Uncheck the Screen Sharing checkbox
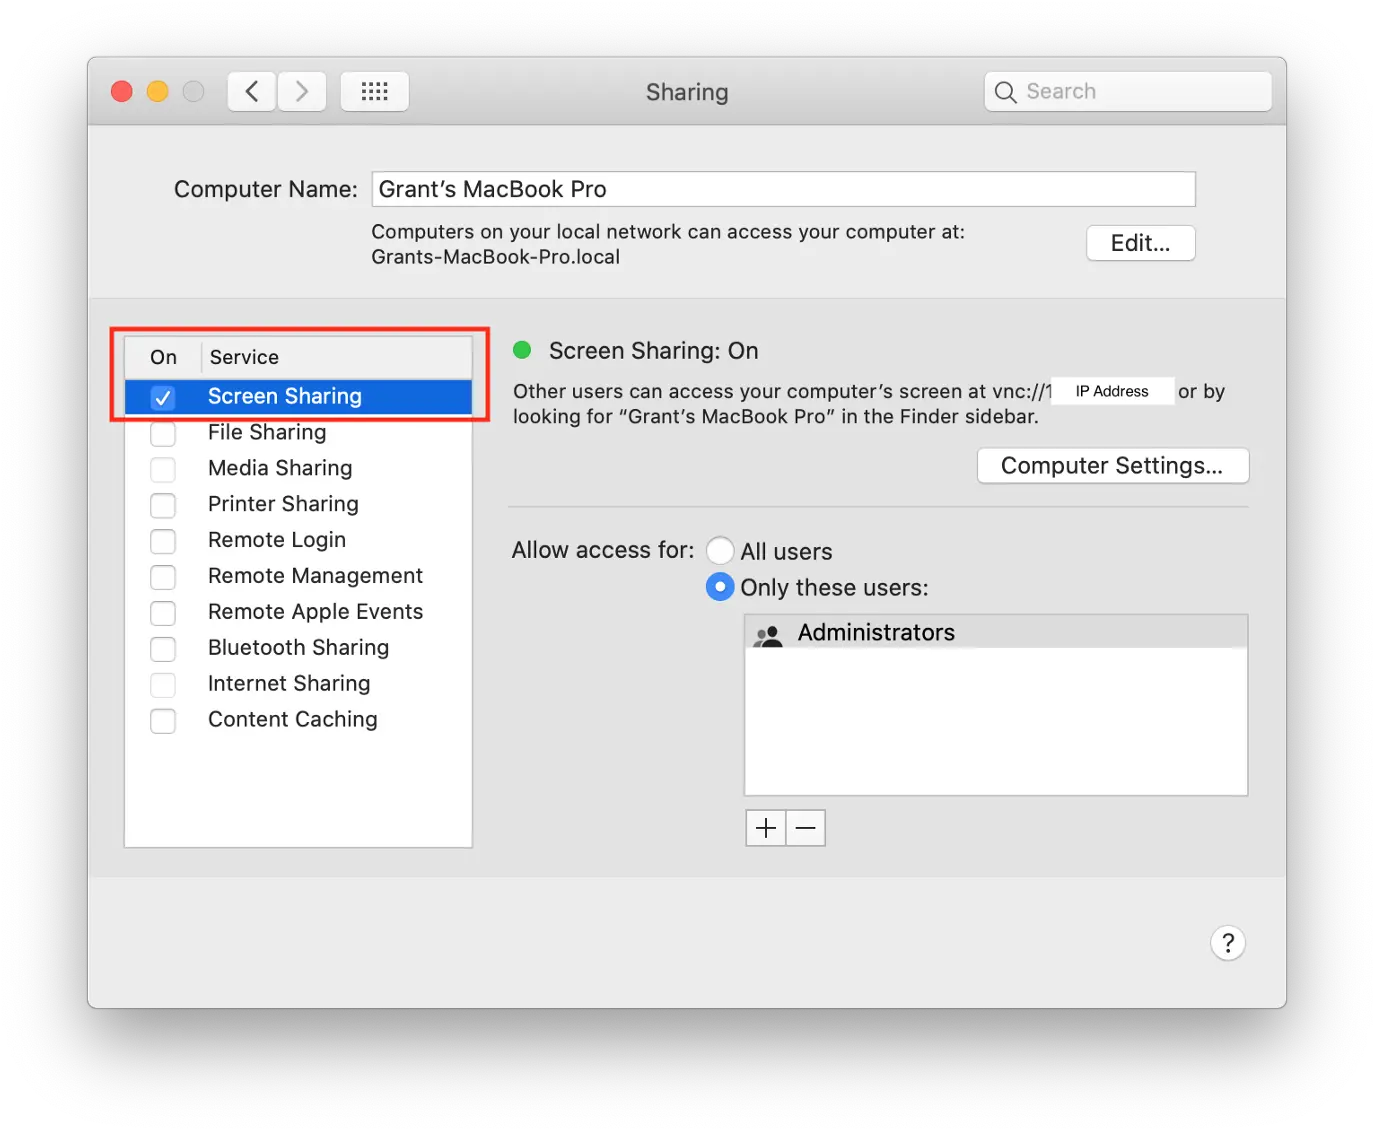 coord(163,397)
